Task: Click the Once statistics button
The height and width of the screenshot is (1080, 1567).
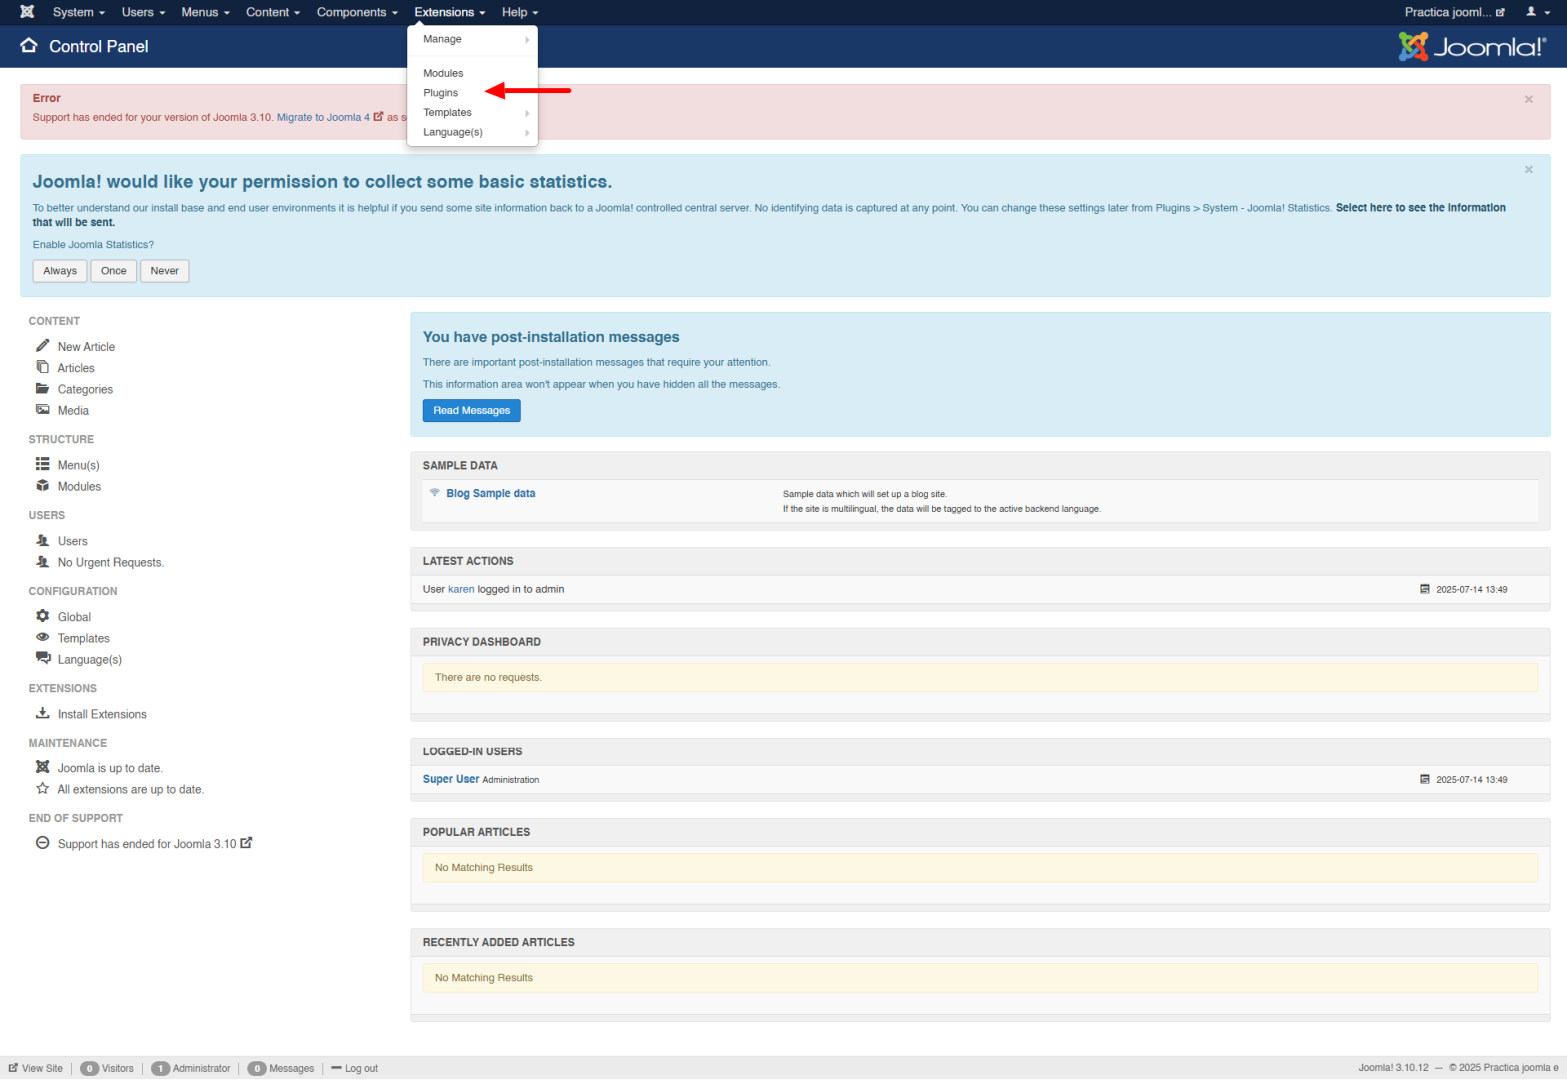Action: 114,271
